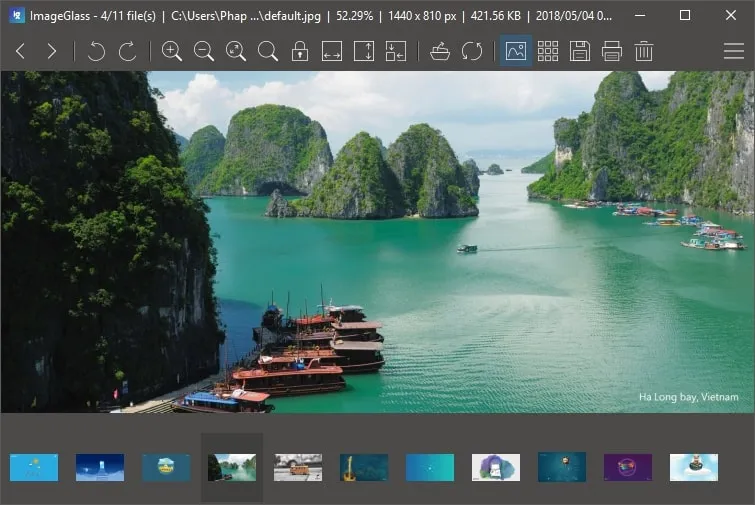Toggle the thumbnail panel button
Screen dimensions: 755x505
516,51
